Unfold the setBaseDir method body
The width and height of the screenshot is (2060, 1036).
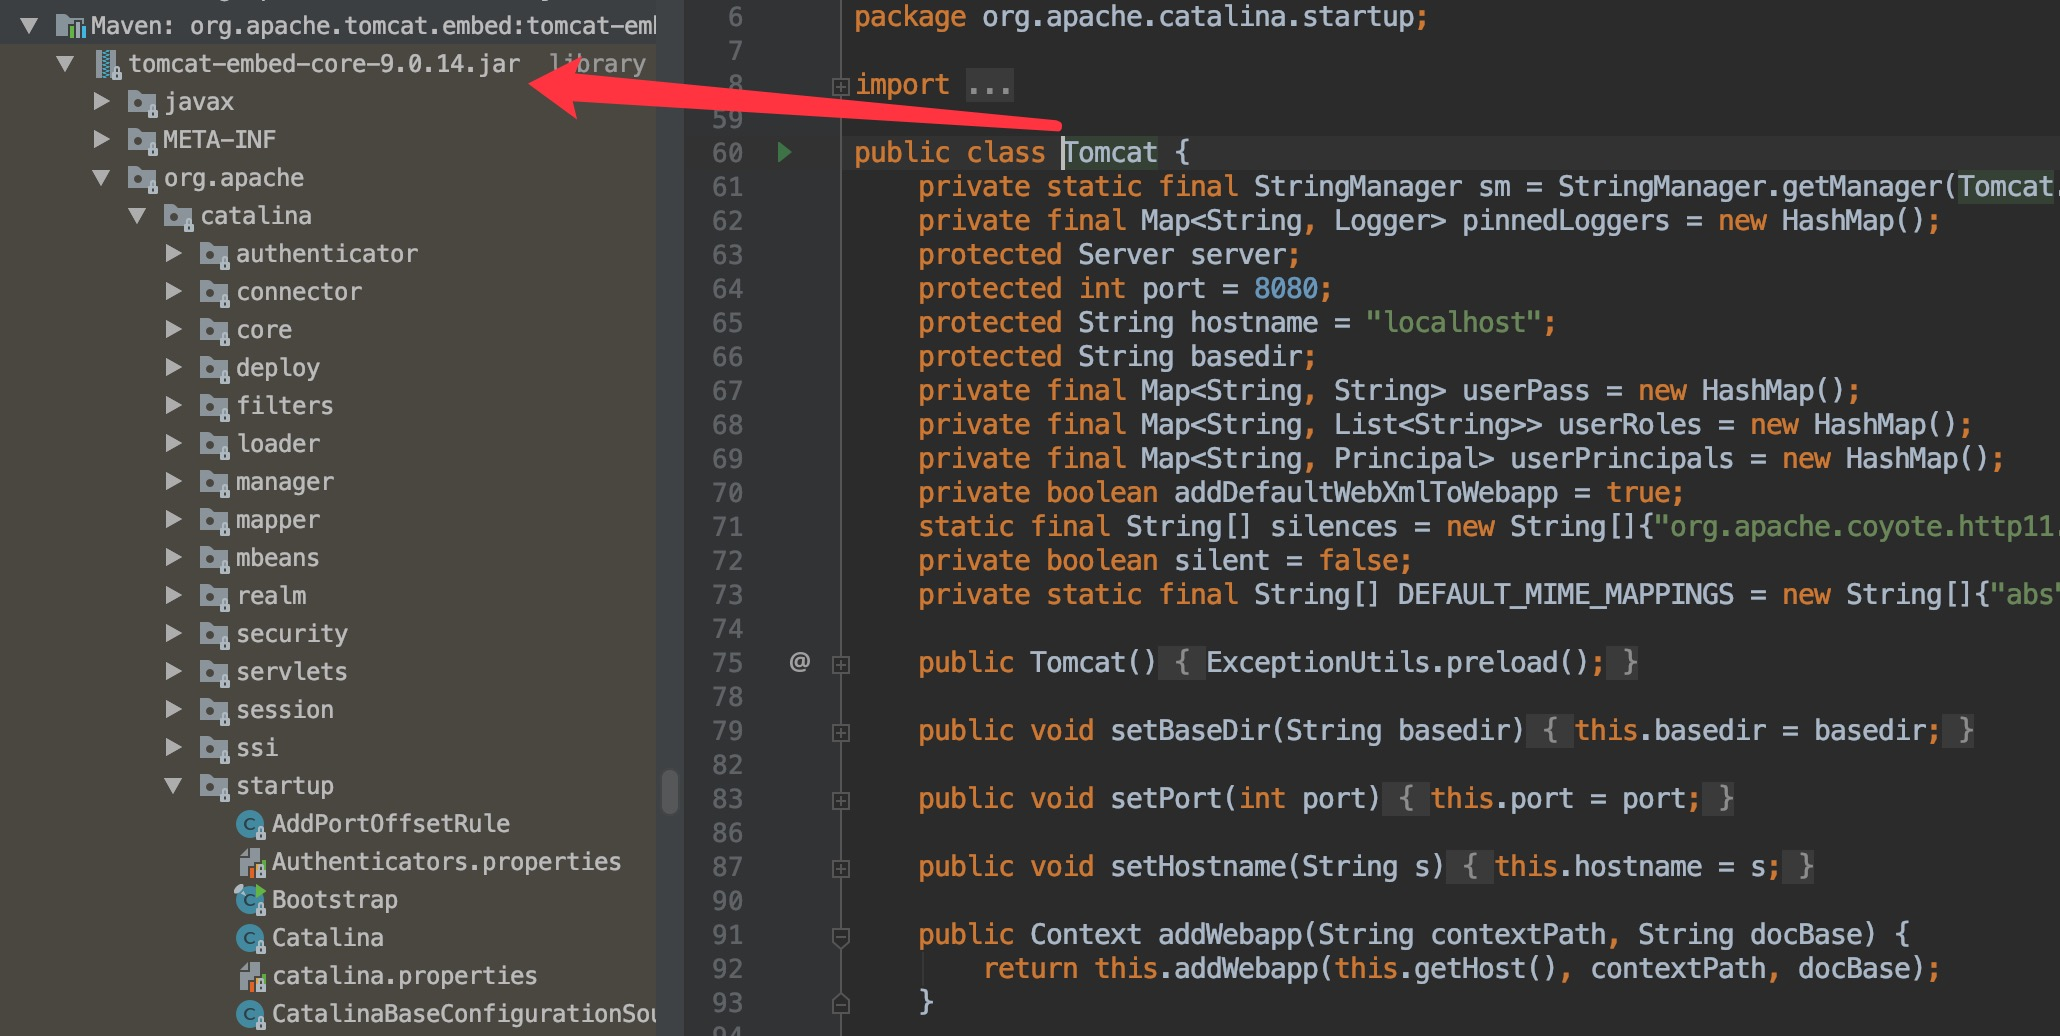click(841, 733)
